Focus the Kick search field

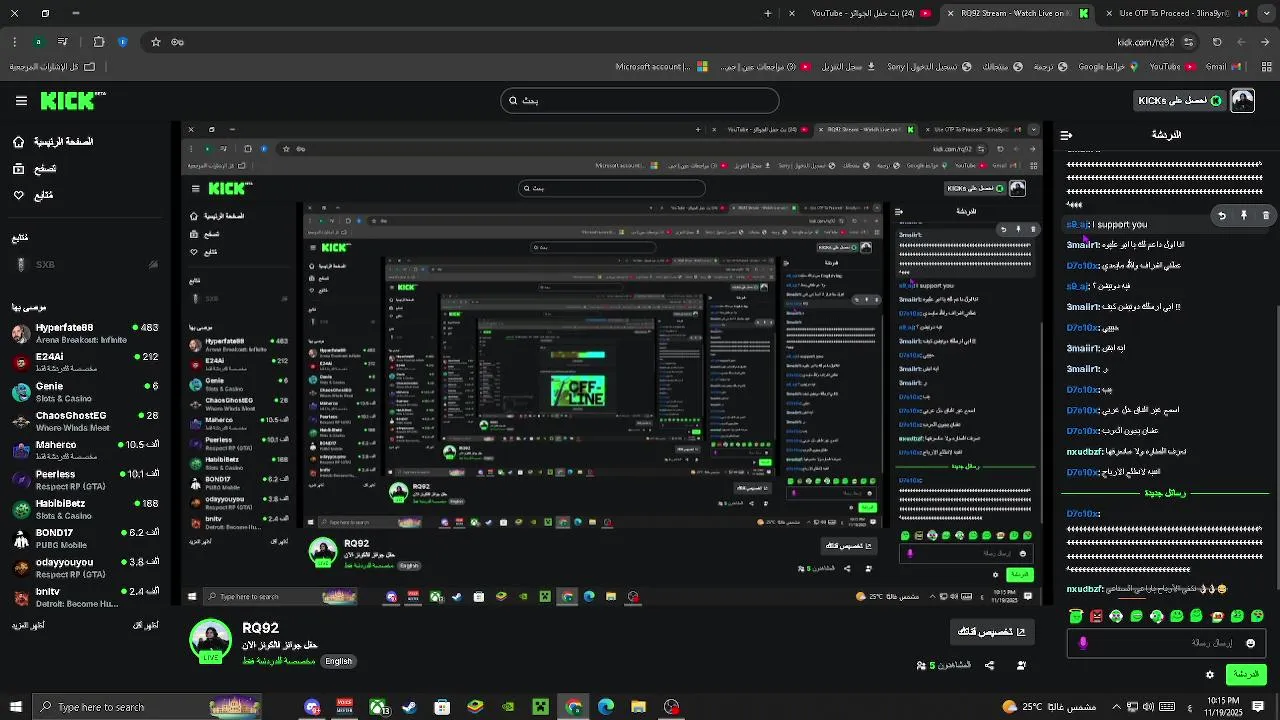639,100
